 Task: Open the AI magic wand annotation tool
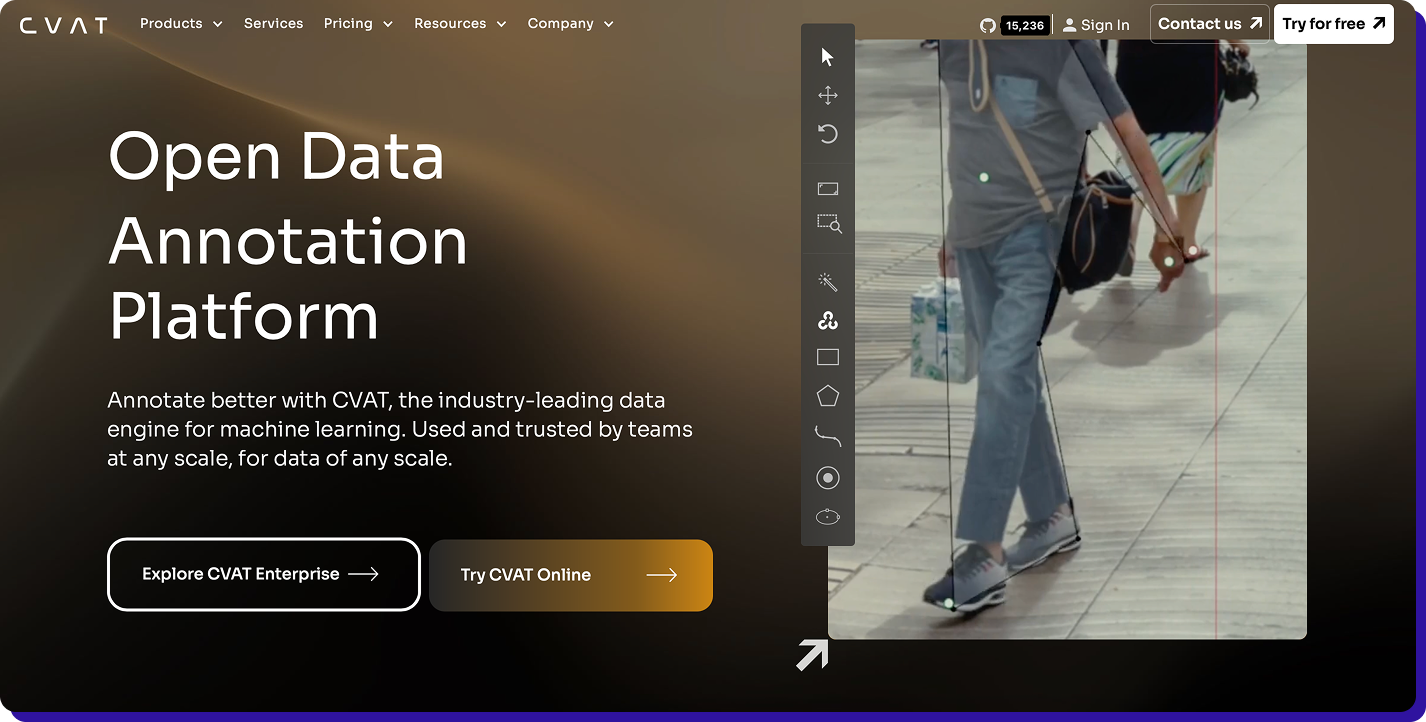pyautogui.click(x=827, y=281)
